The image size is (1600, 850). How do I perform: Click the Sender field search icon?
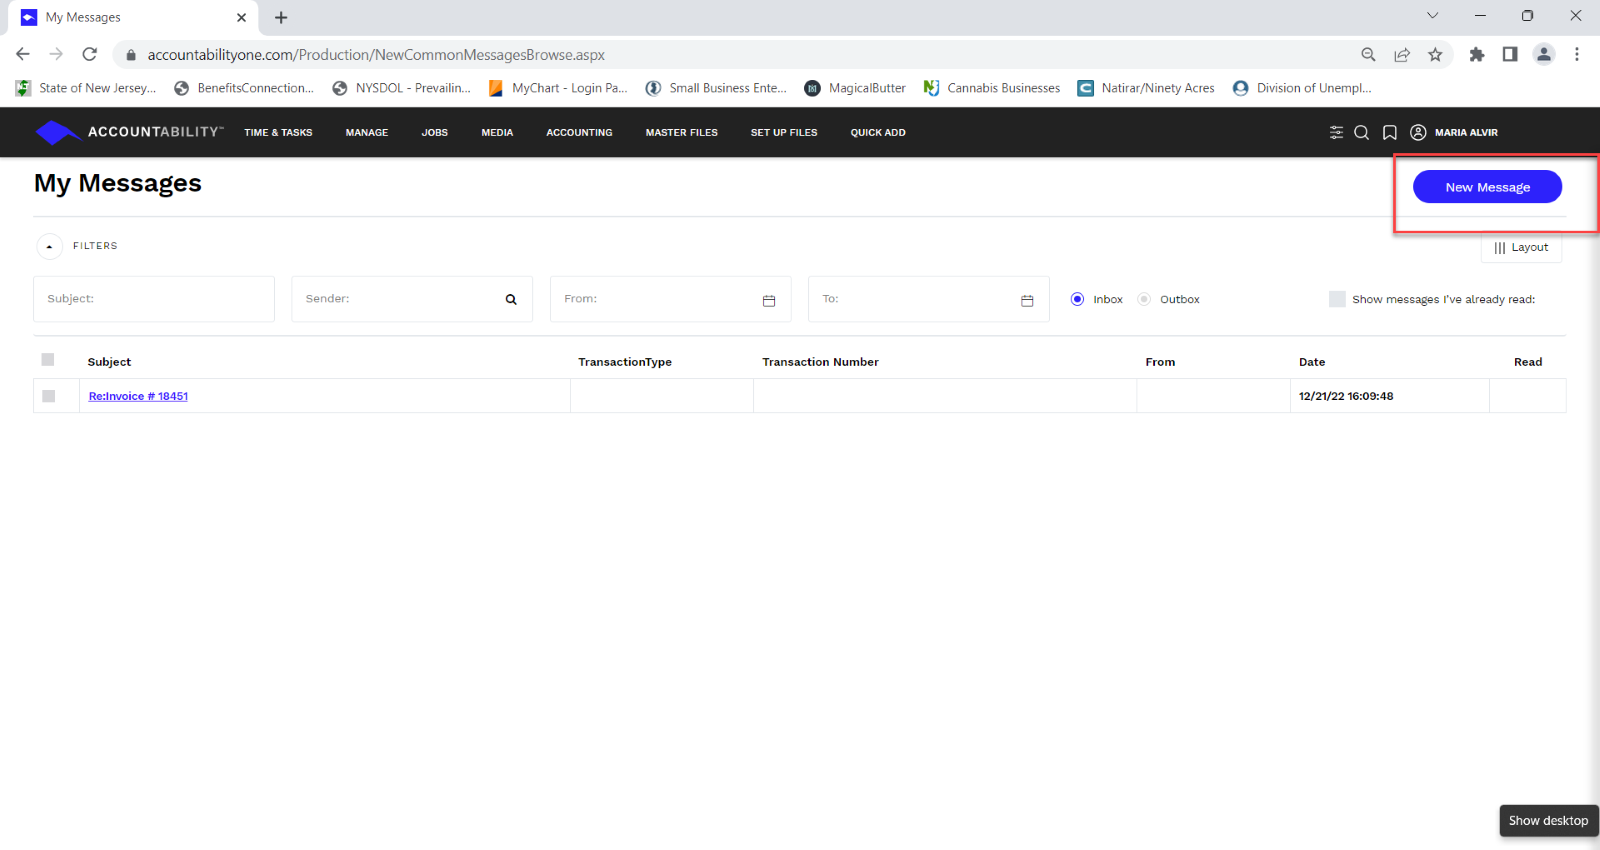point(511,299)
